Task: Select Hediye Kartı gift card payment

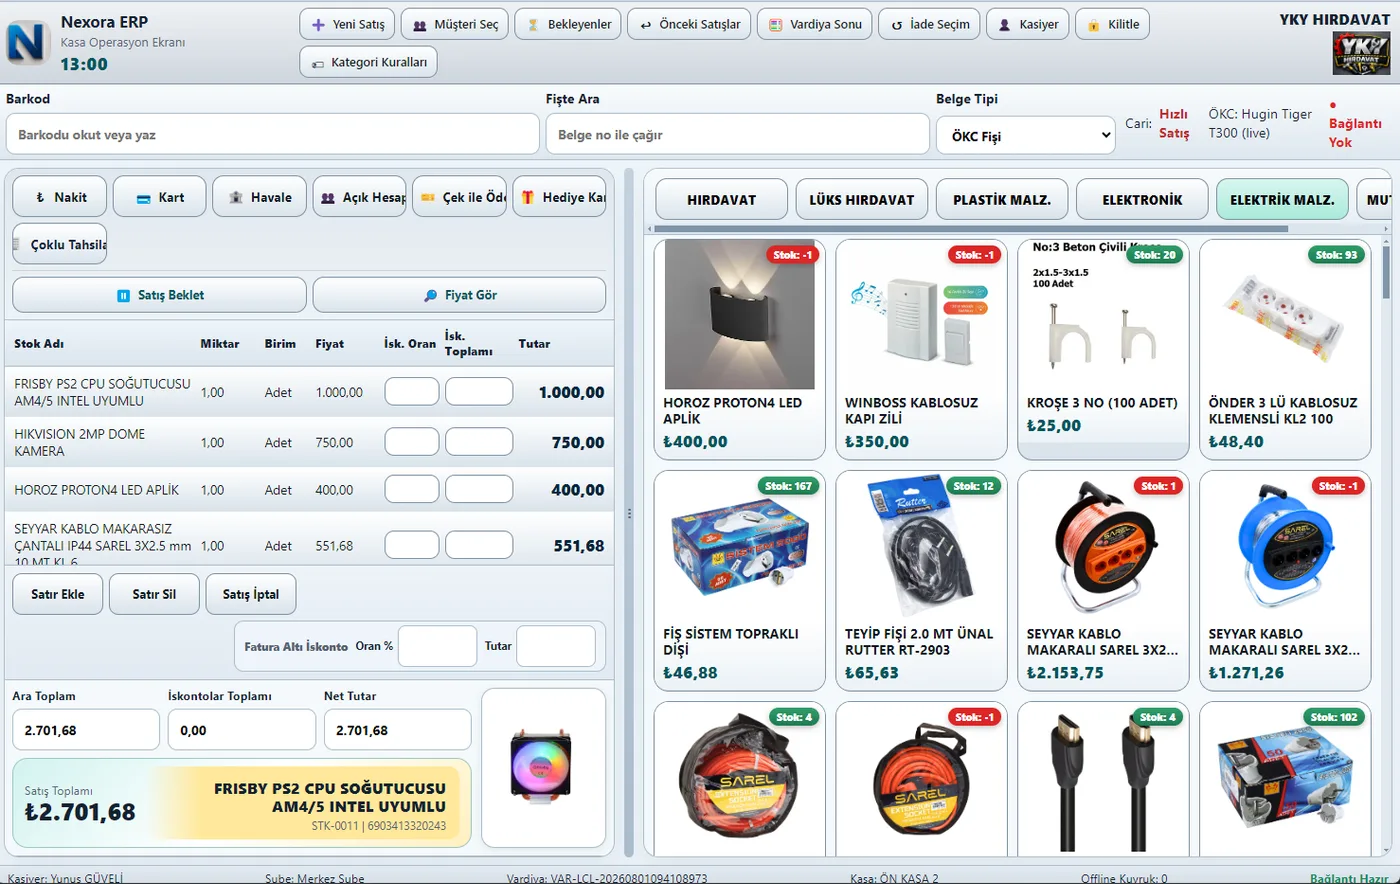Action: coord(560,197)
